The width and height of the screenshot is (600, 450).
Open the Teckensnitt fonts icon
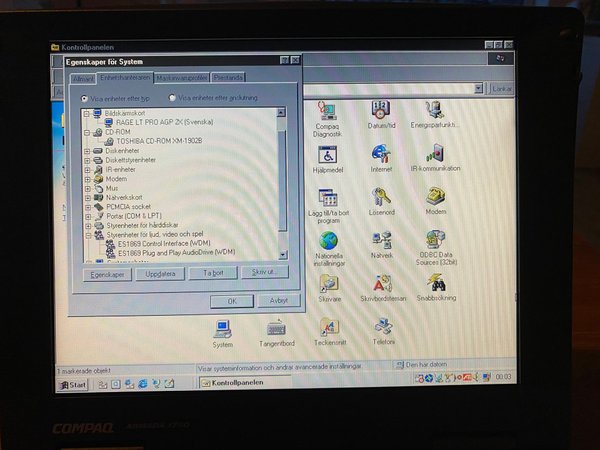[330, 332]
